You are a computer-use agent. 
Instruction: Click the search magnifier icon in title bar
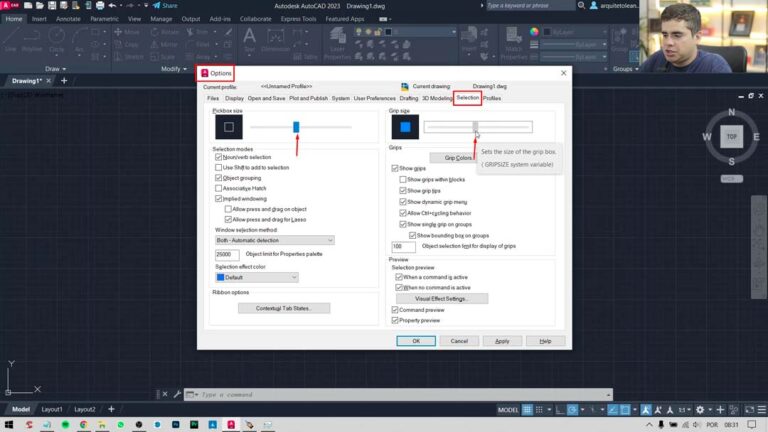tap(581, 5)
